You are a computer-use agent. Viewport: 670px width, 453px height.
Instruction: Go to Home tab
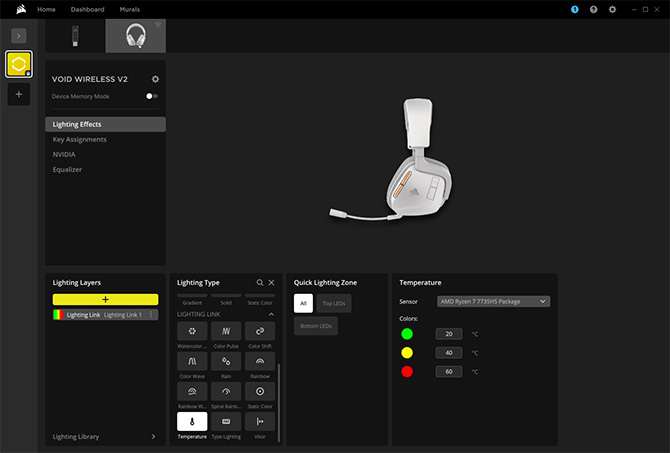point(46,9)
